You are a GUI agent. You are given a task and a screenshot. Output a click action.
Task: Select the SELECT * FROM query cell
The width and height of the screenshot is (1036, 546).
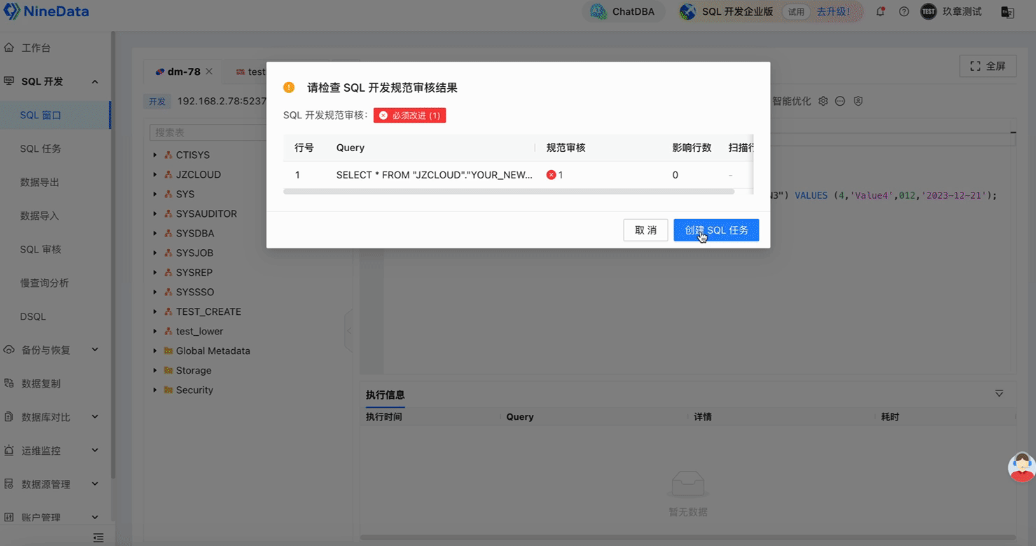(x=434, y=175)
